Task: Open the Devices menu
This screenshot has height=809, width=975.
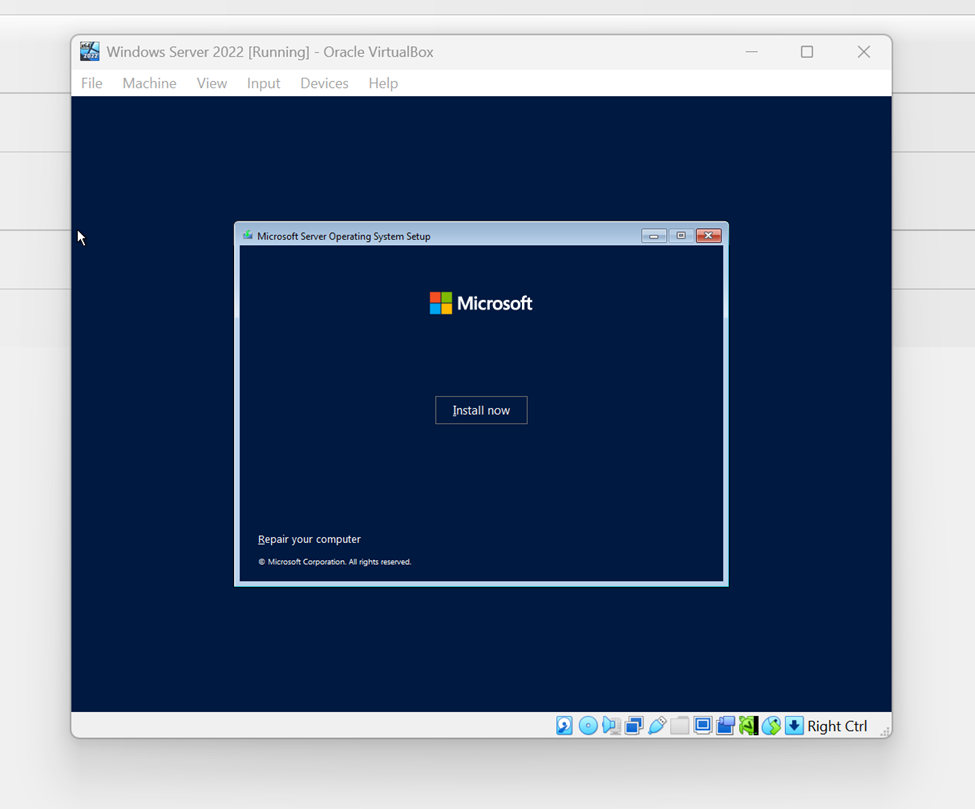Action: [x=325, y=83]
